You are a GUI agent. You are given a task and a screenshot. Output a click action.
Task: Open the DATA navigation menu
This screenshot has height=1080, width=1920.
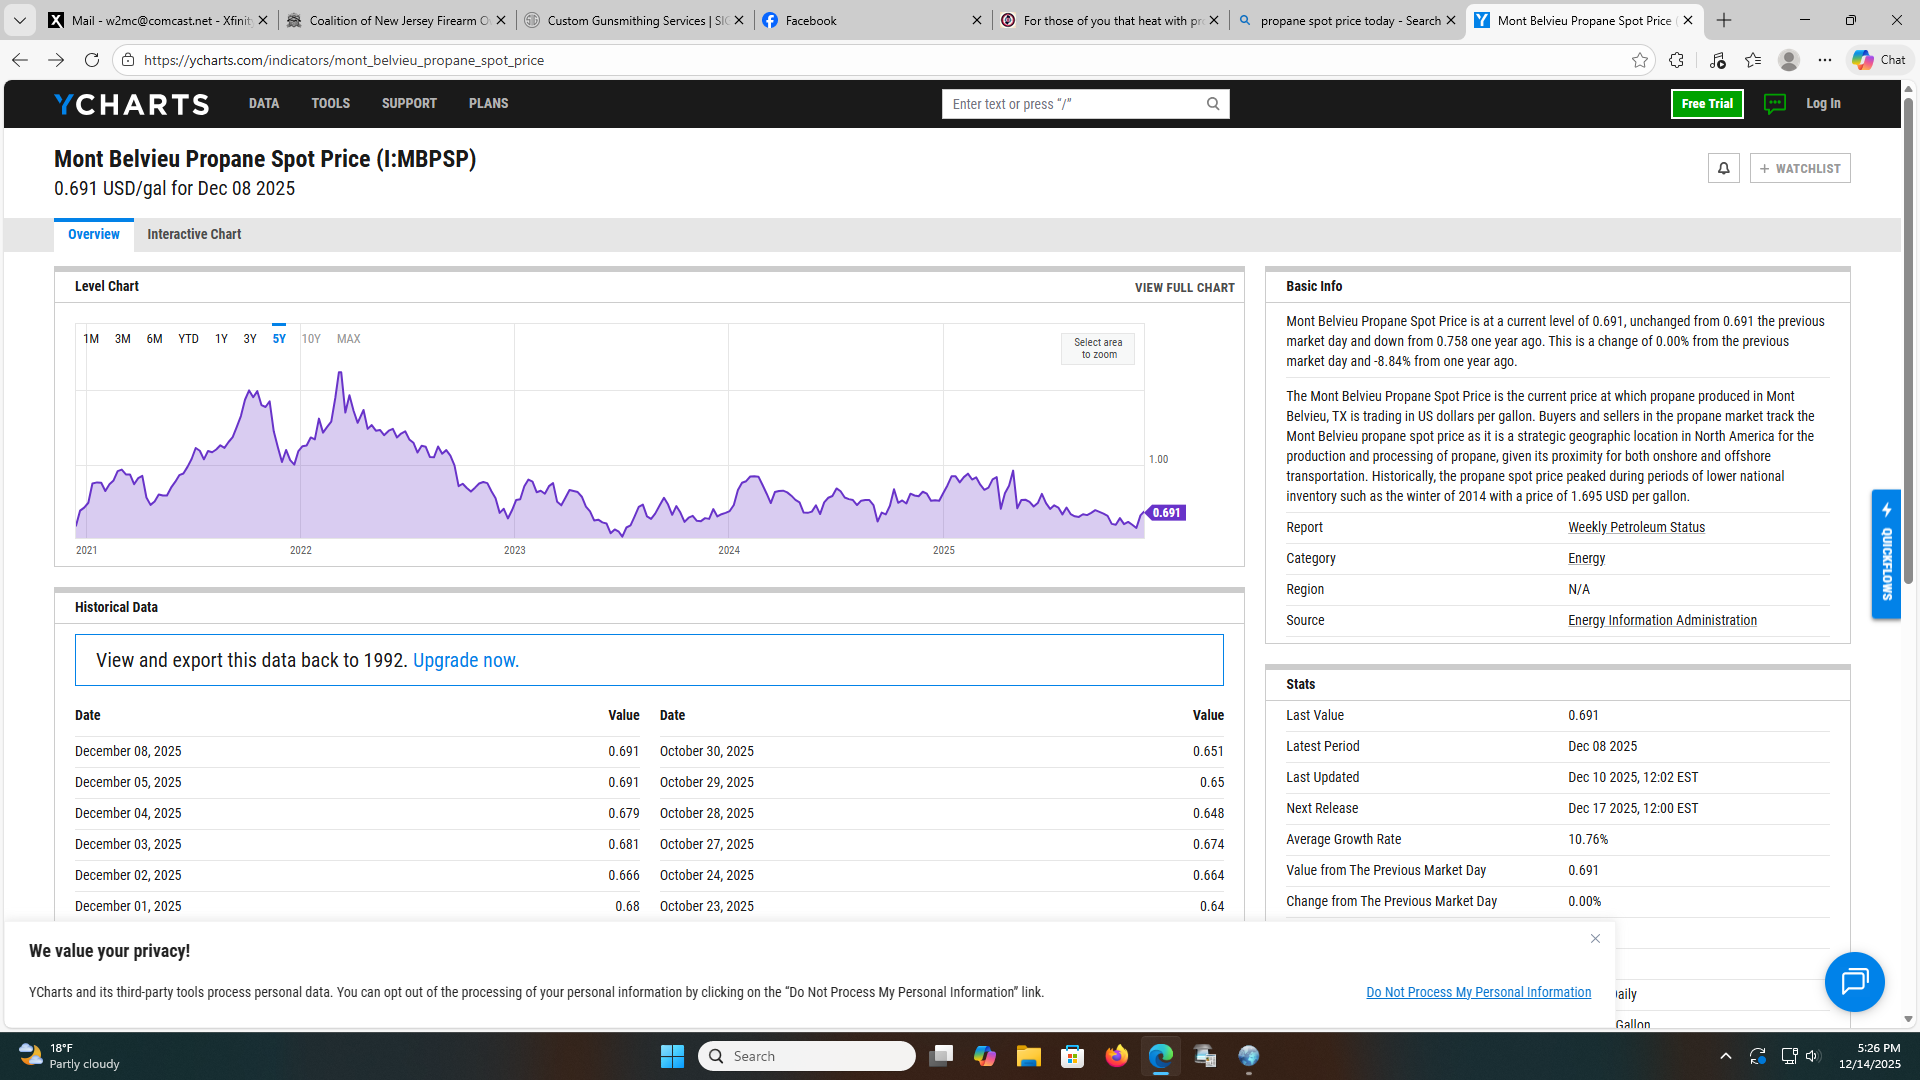[264, 104]
